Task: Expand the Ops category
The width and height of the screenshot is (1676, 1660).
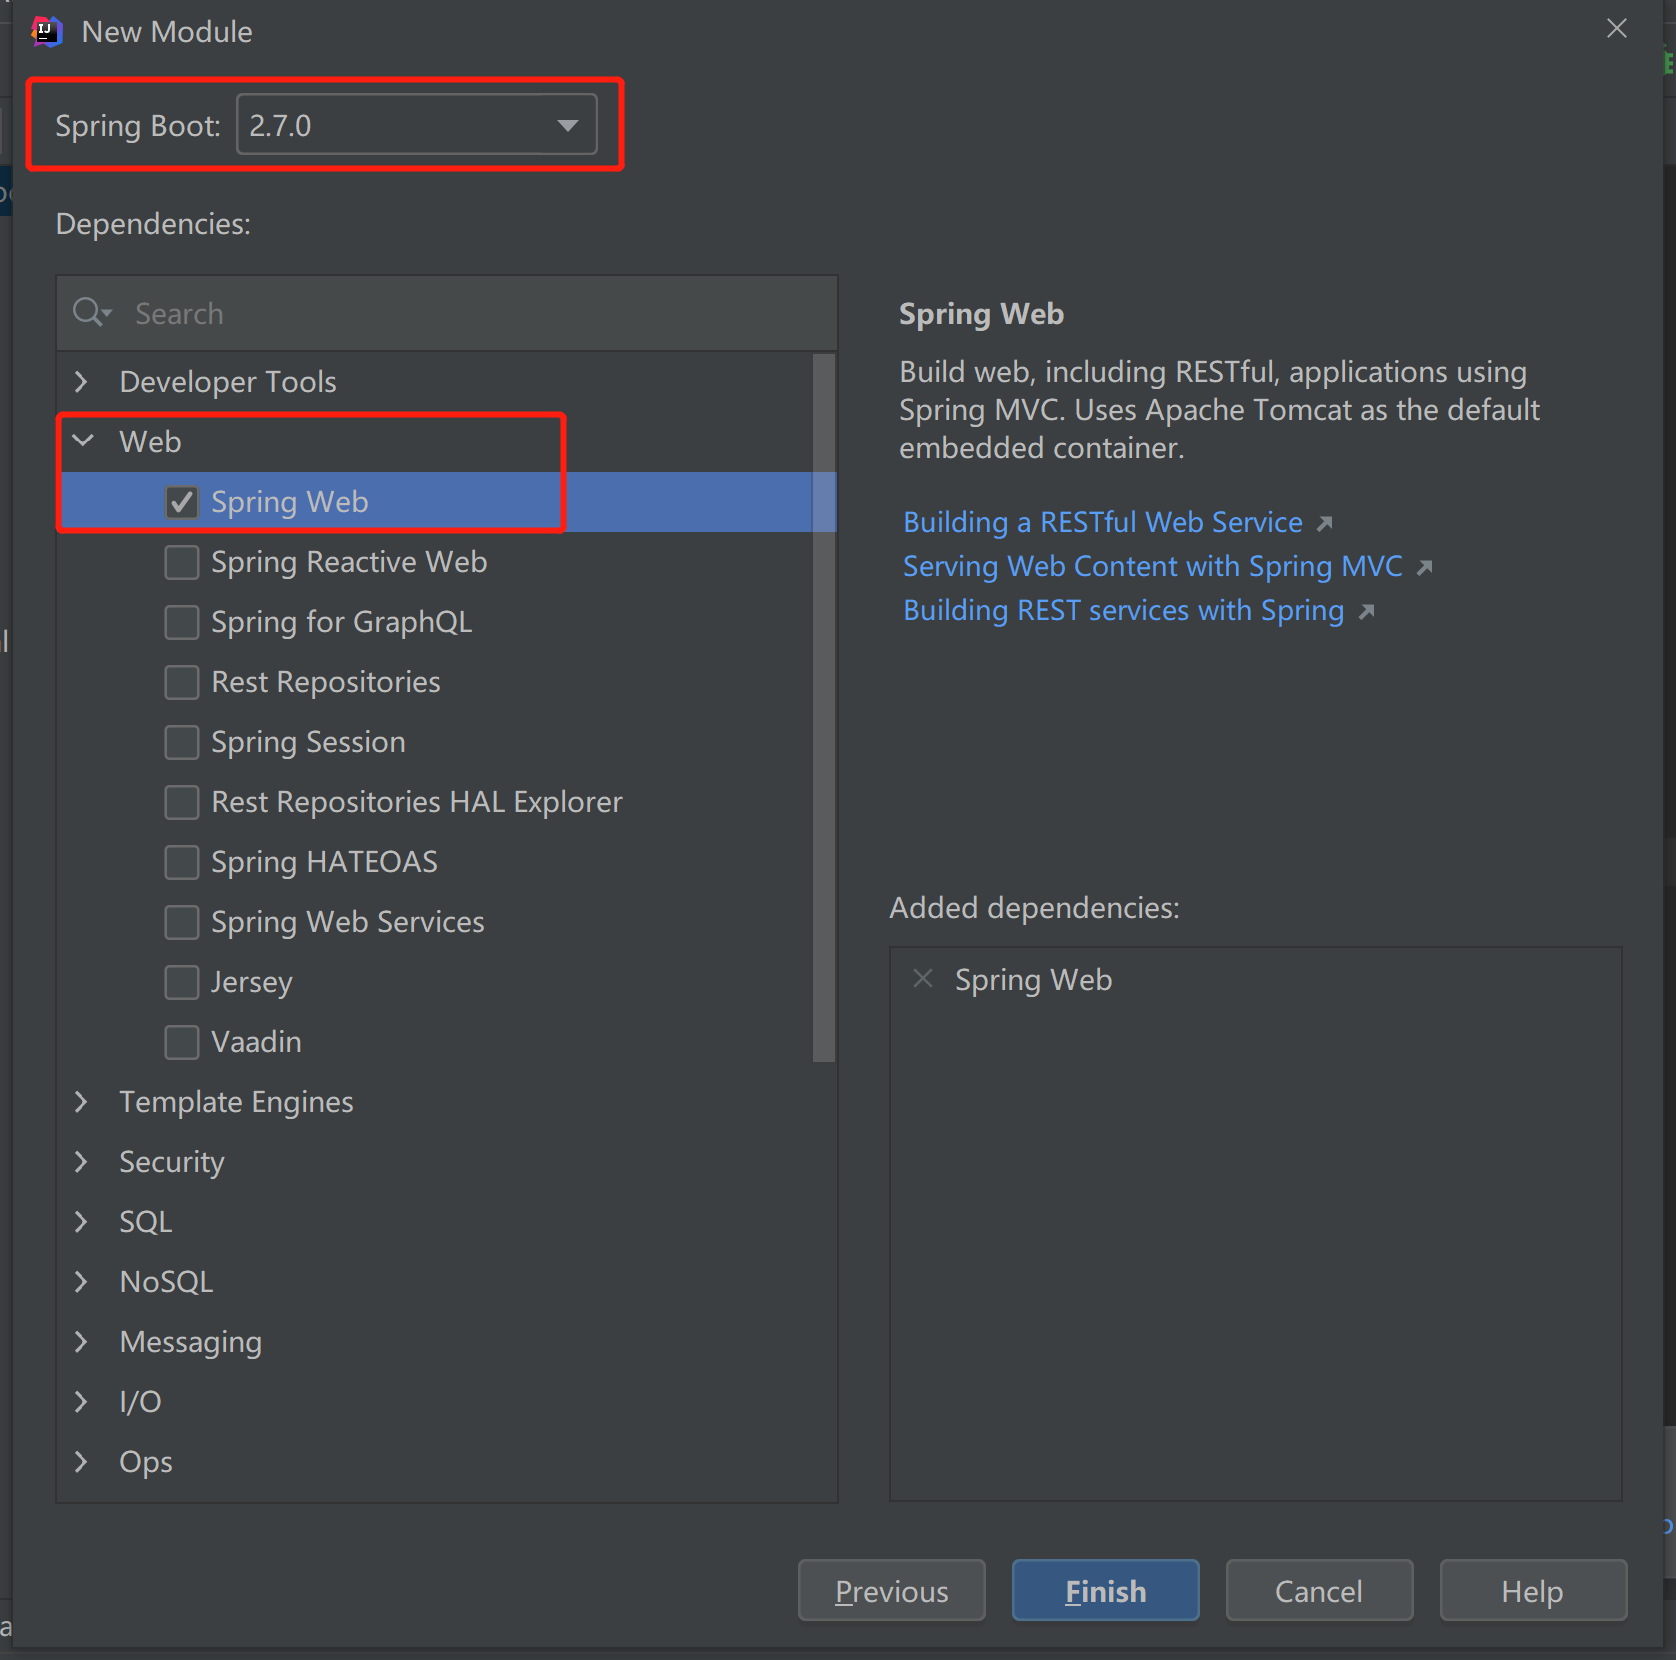Action: [x=82, y=1462]
